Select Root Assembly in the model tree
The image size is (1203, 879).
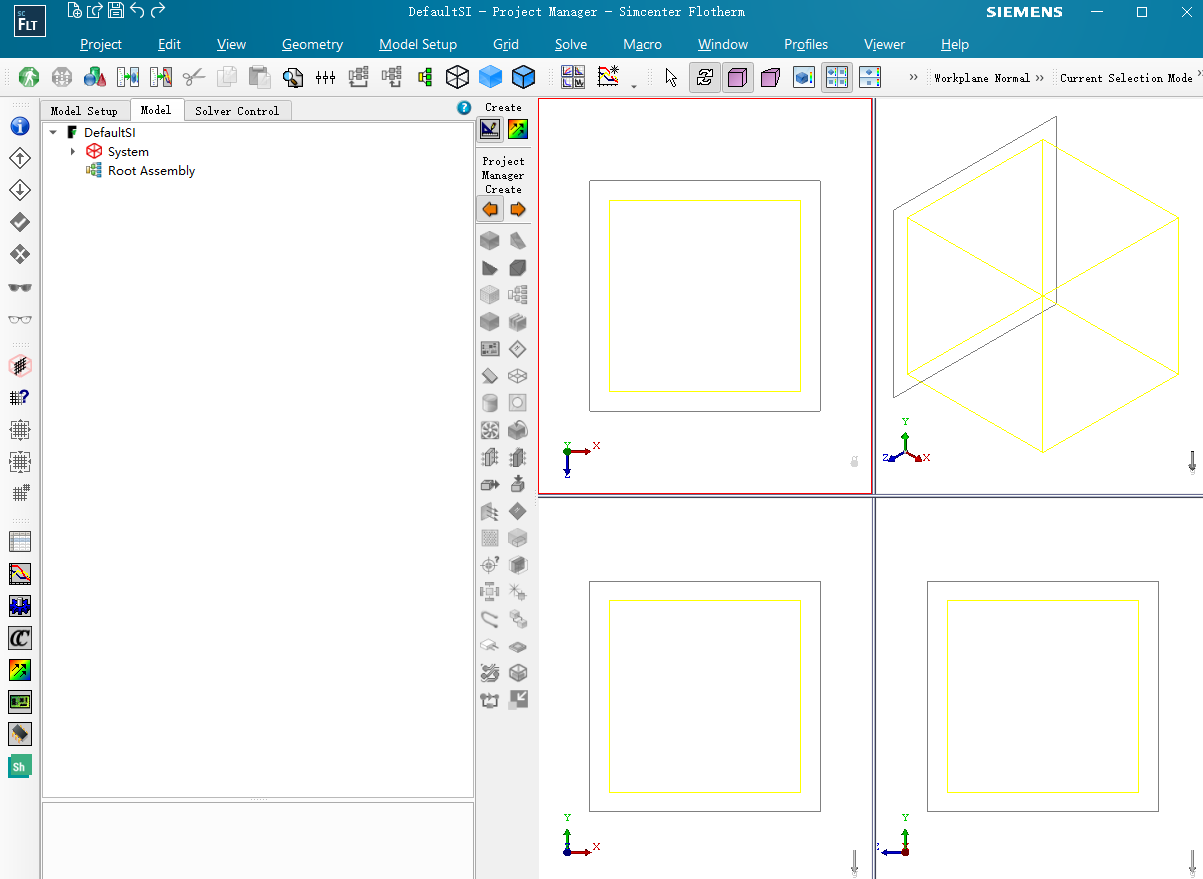151,171
